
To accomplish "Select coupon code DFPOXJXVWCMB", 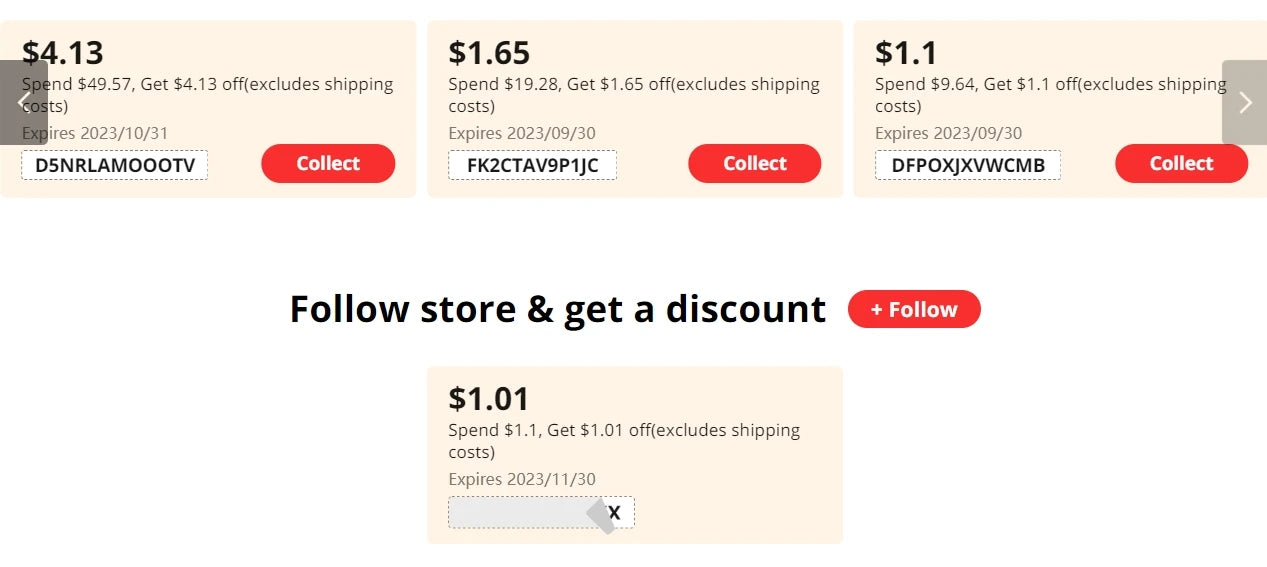I will [x=967, y=165].
